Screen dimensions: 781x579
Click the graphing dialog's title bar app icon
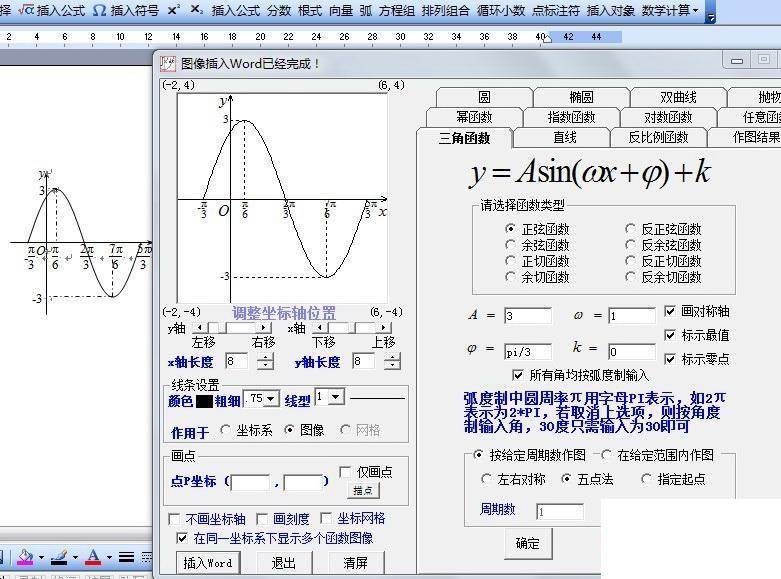click(168, 63)
